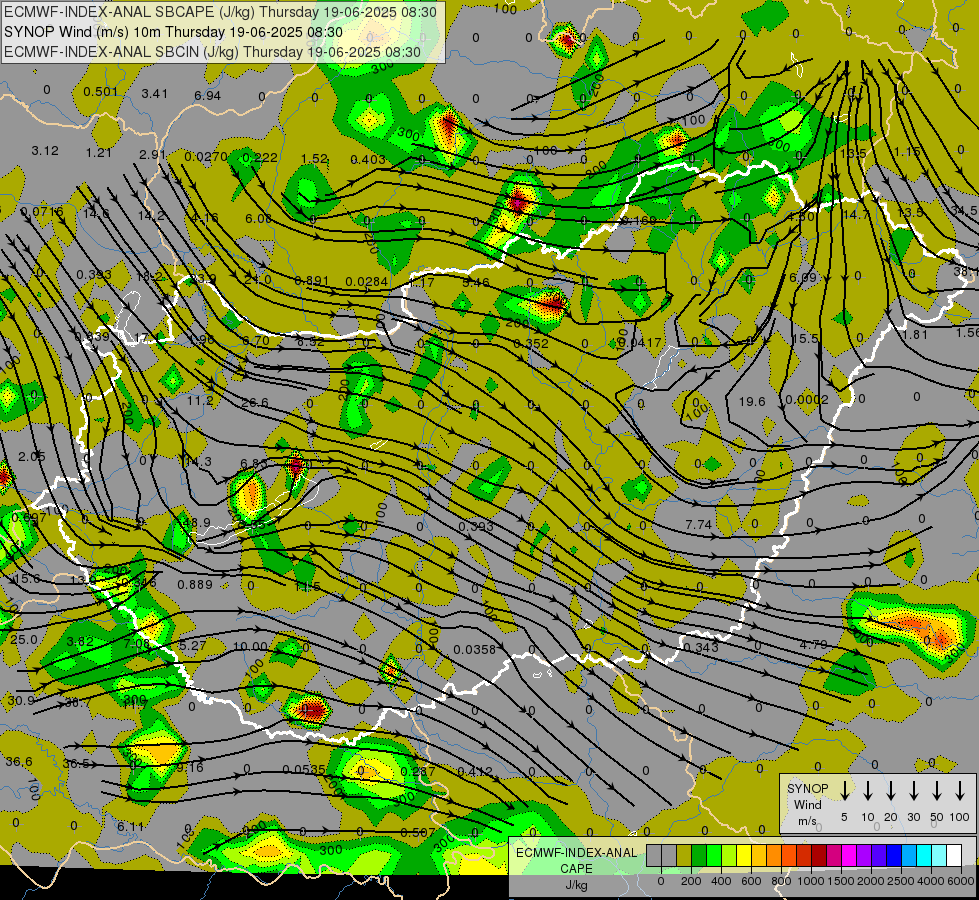Click the '1000' tick label in CAPE legend

[811, 881]
